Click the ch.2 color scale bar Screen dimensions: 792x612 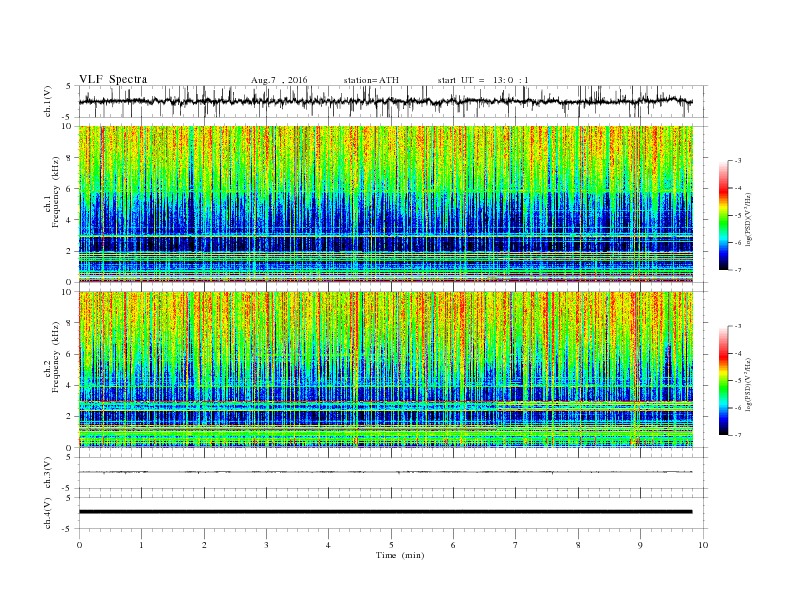point(723,381)
